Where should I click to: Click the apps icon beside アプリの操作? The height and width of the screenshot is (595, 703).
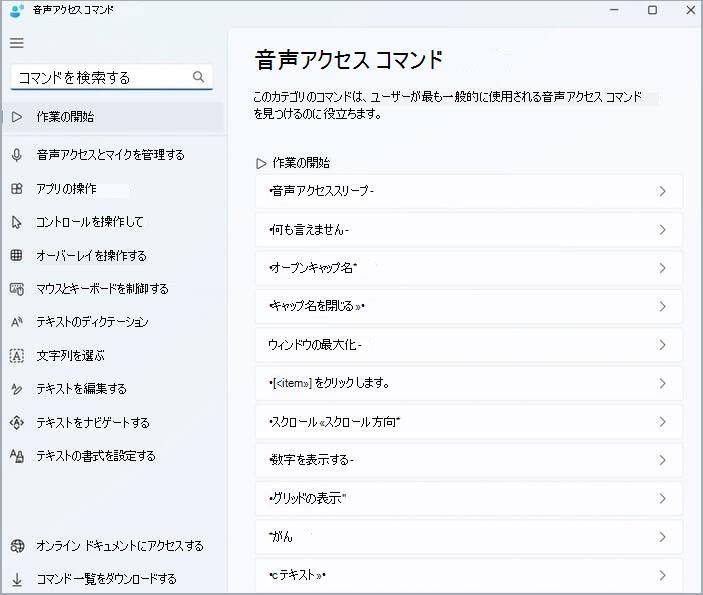pos(17,188)
